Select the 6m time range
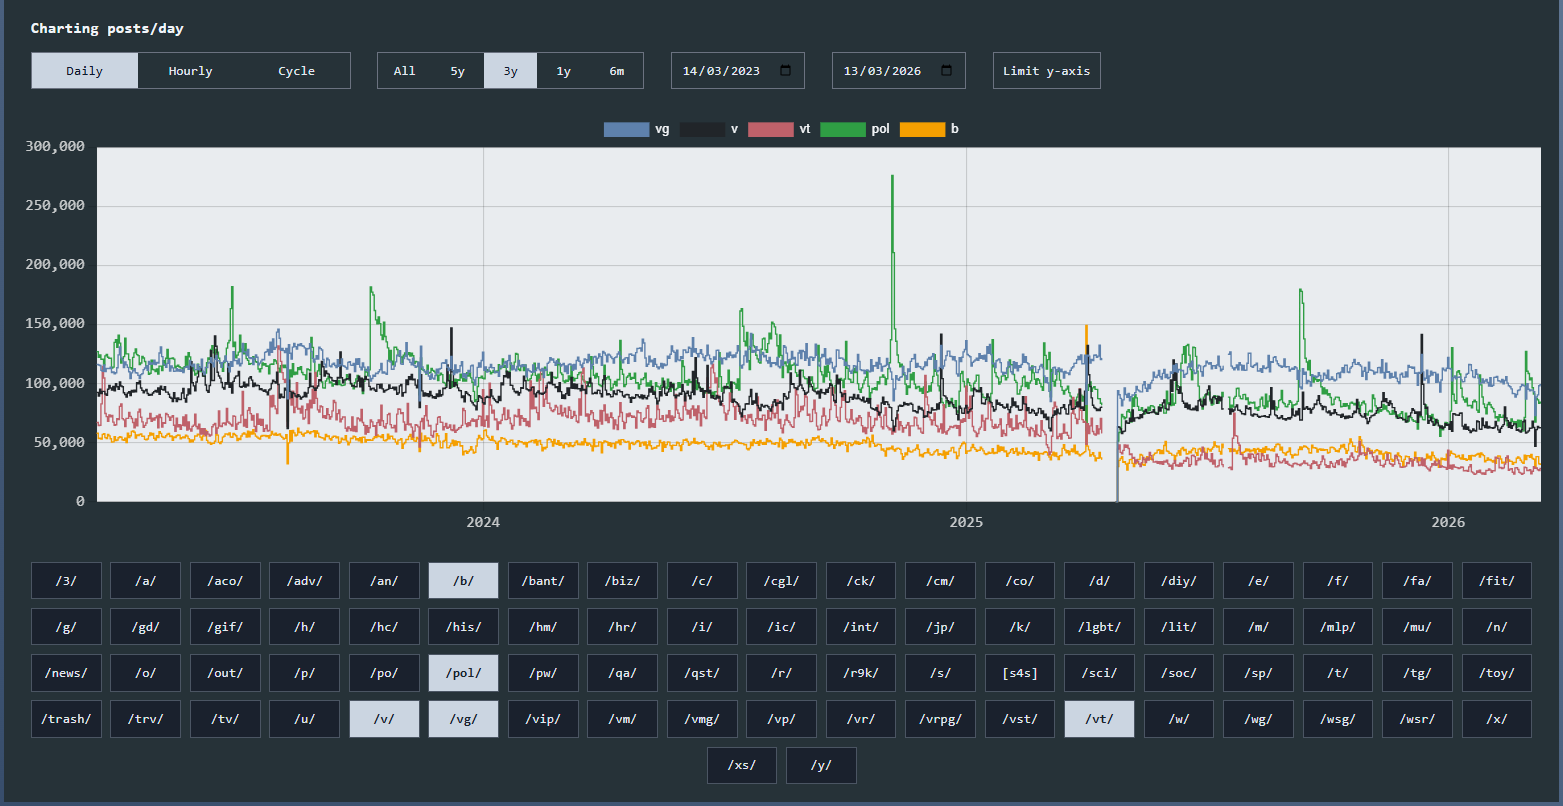The image size is (1563, 806). [616, 71]
